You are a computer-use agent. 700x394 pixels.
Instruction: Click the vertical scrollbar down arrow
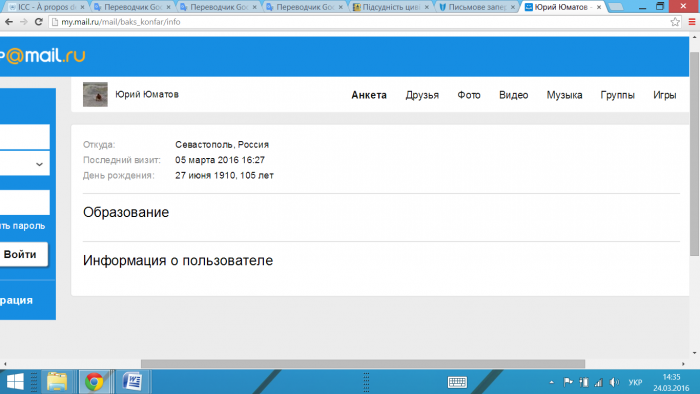point(694,353)
